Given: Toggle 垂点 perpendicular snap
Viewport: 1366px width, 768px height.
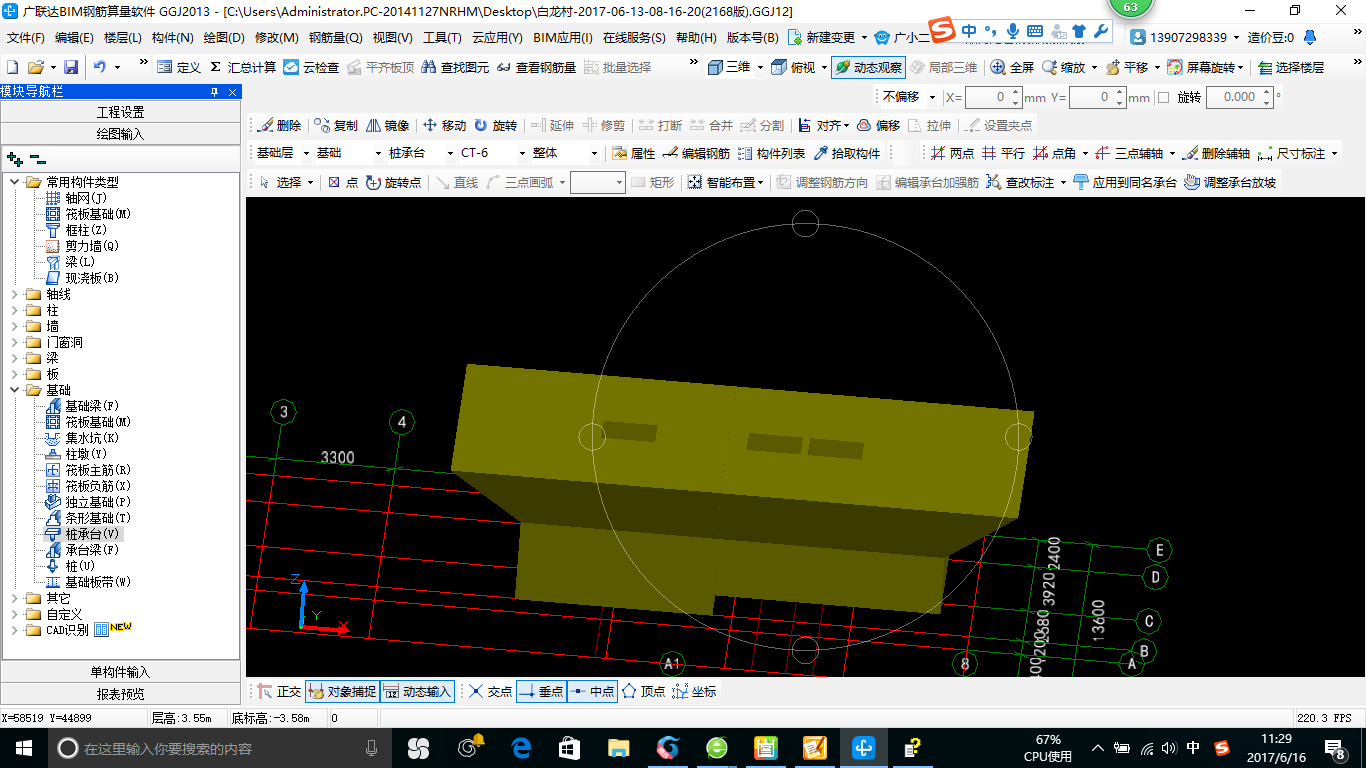Looking at the screenshot, I should 541,691.
